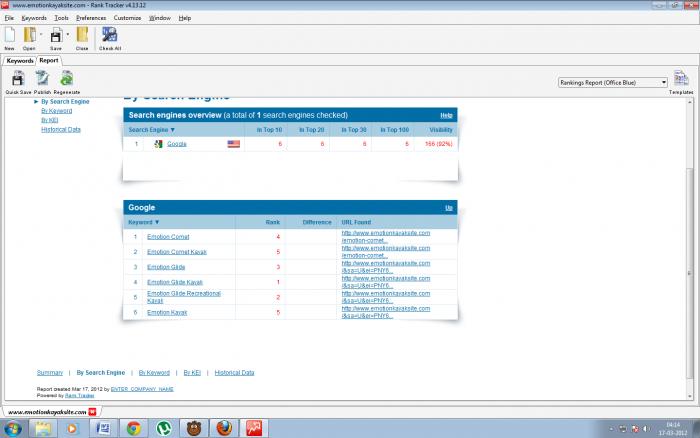Open the Templates icon
The height and width of the screenshot is (438, 700).
point(681,79)
